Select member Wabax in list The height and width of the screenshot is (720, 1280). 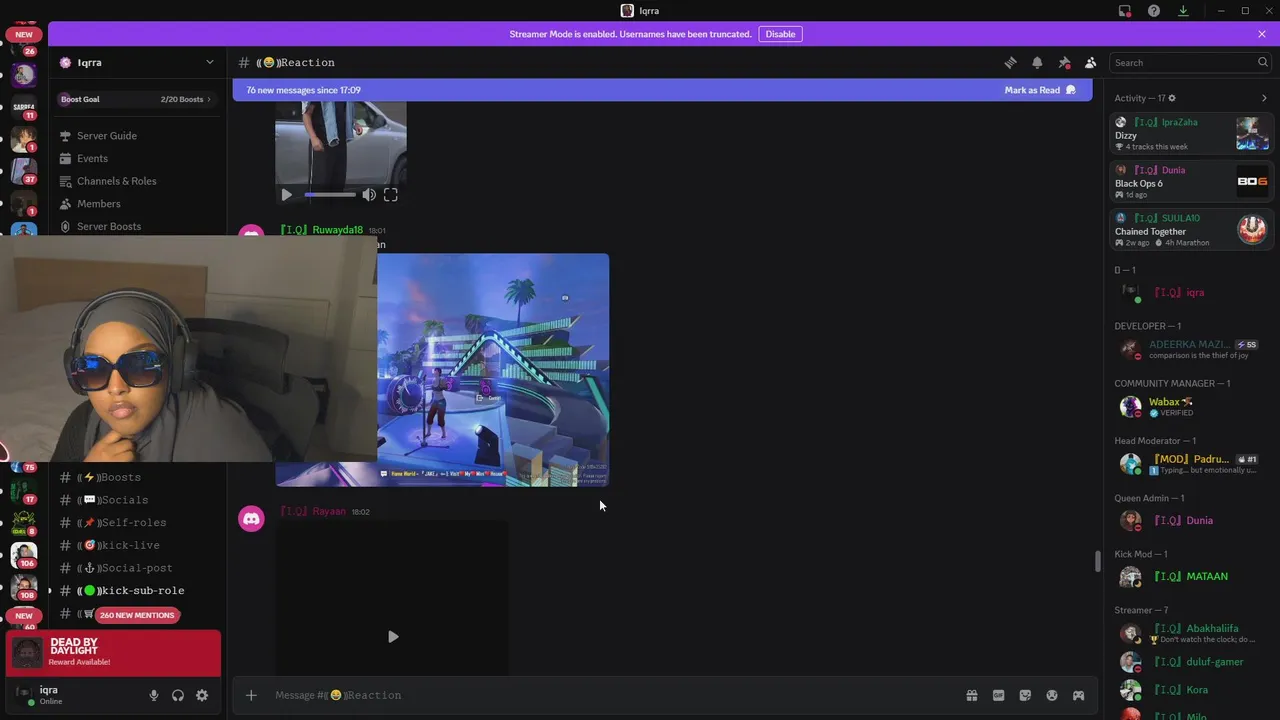1192,406
